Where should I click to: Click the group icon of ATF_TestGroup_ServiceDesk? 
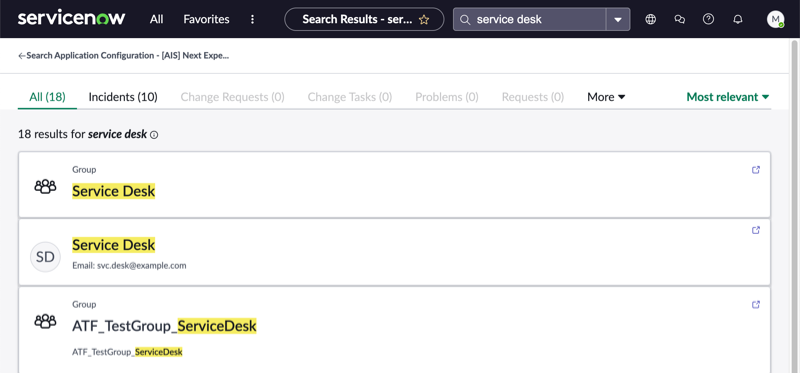45,321
